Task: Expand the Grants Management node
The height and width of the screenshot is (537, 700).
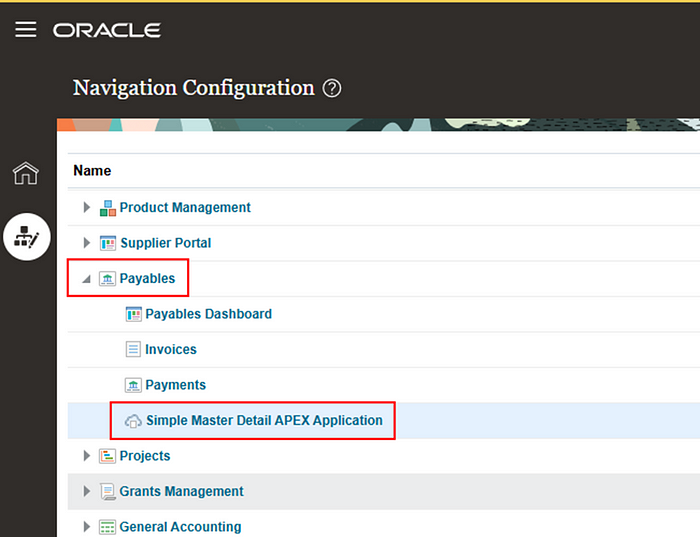Action: point(87,491)
